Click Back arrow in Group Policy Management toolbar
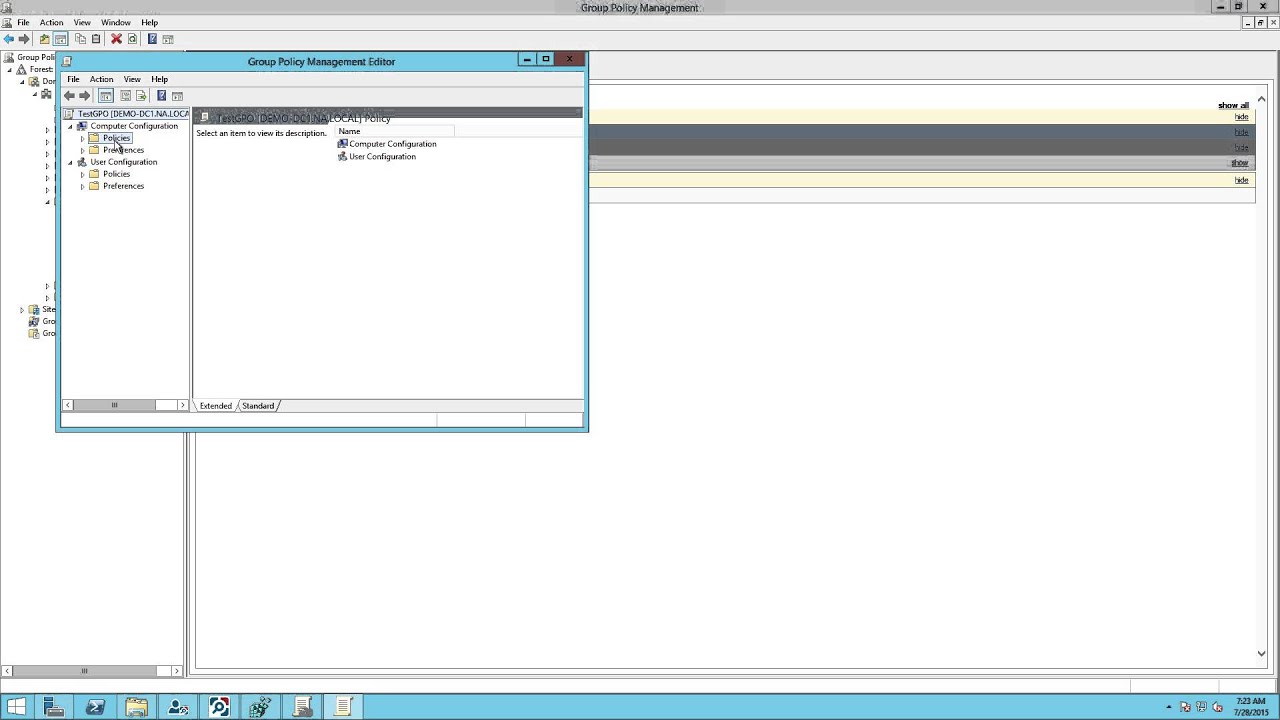1280x720 pixels. pos(9,39)
